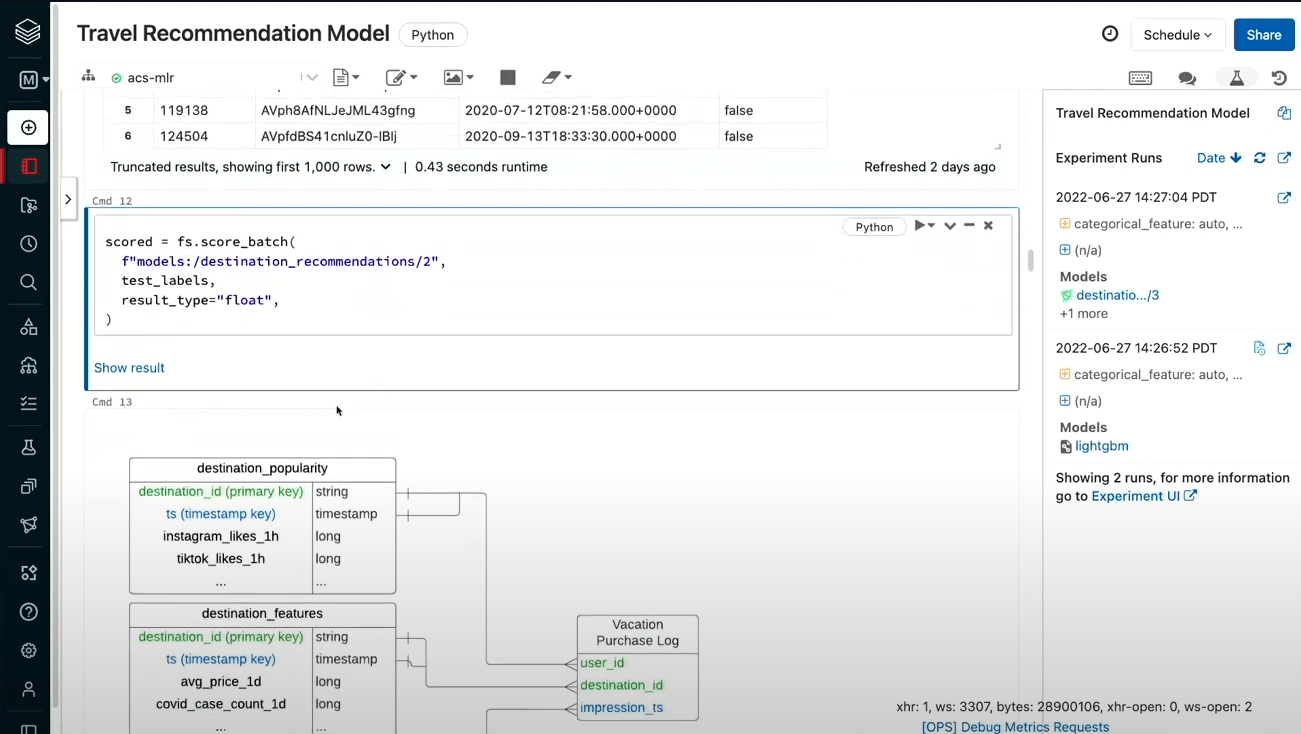Open the user profile icon in the sidebar
Viewport: 1301px width, 734px height.
29,689
